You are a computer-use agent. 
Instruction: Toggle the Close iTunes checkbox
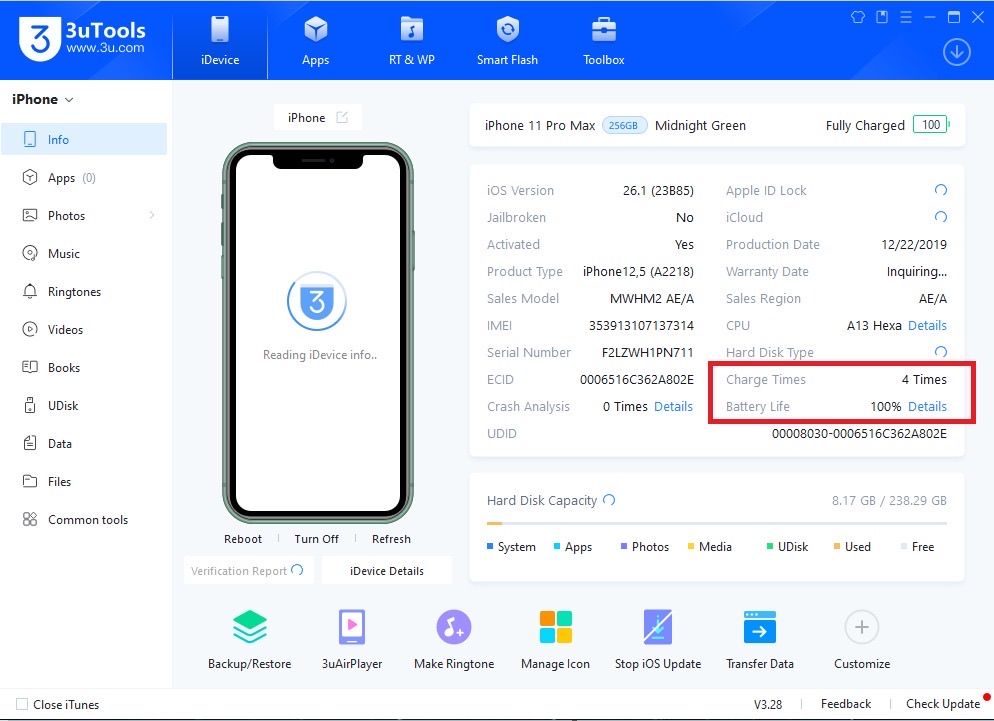pos(22,704)
